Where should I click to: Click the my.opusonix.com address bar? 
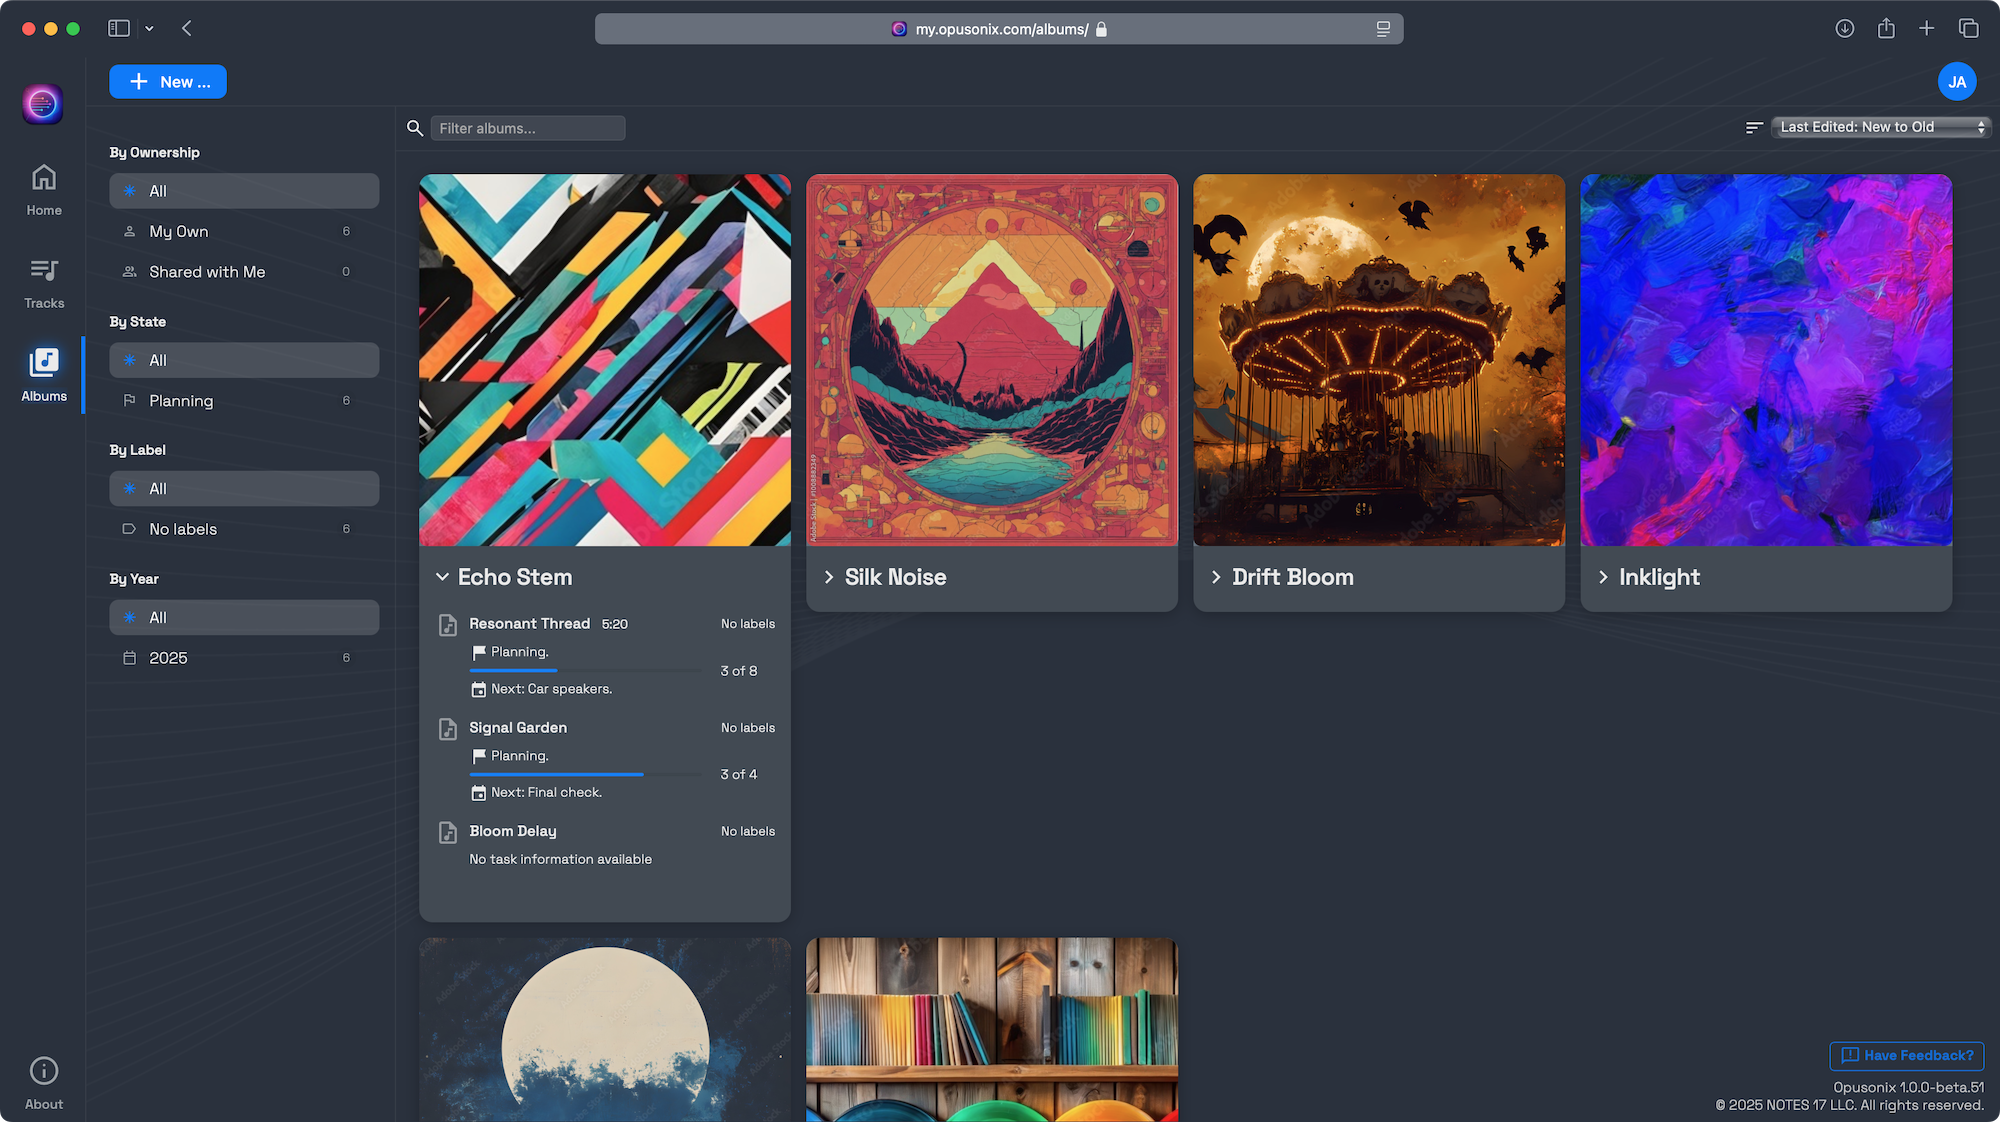[x=999, y=29]
